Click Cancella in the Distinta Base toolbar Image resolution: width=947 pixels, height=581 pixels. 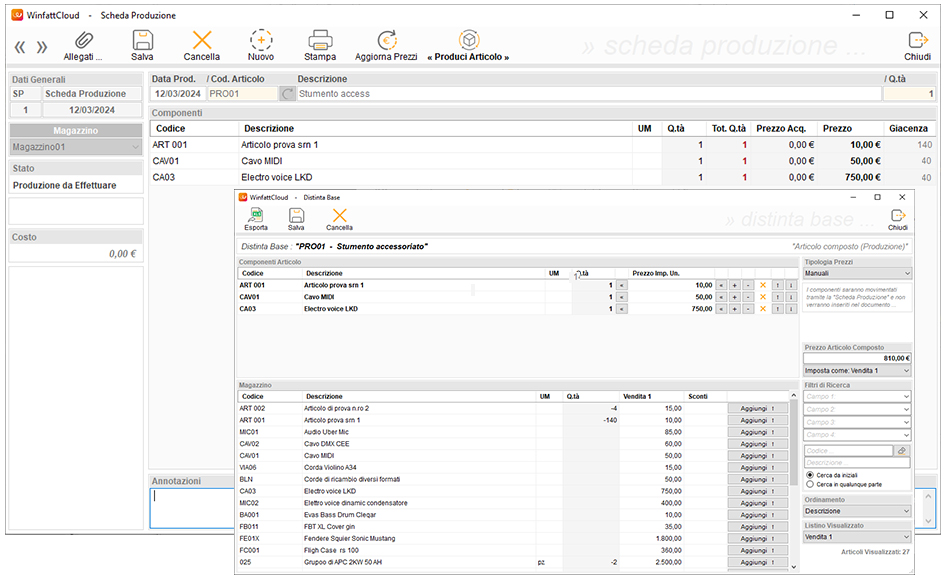click(339, 219)
